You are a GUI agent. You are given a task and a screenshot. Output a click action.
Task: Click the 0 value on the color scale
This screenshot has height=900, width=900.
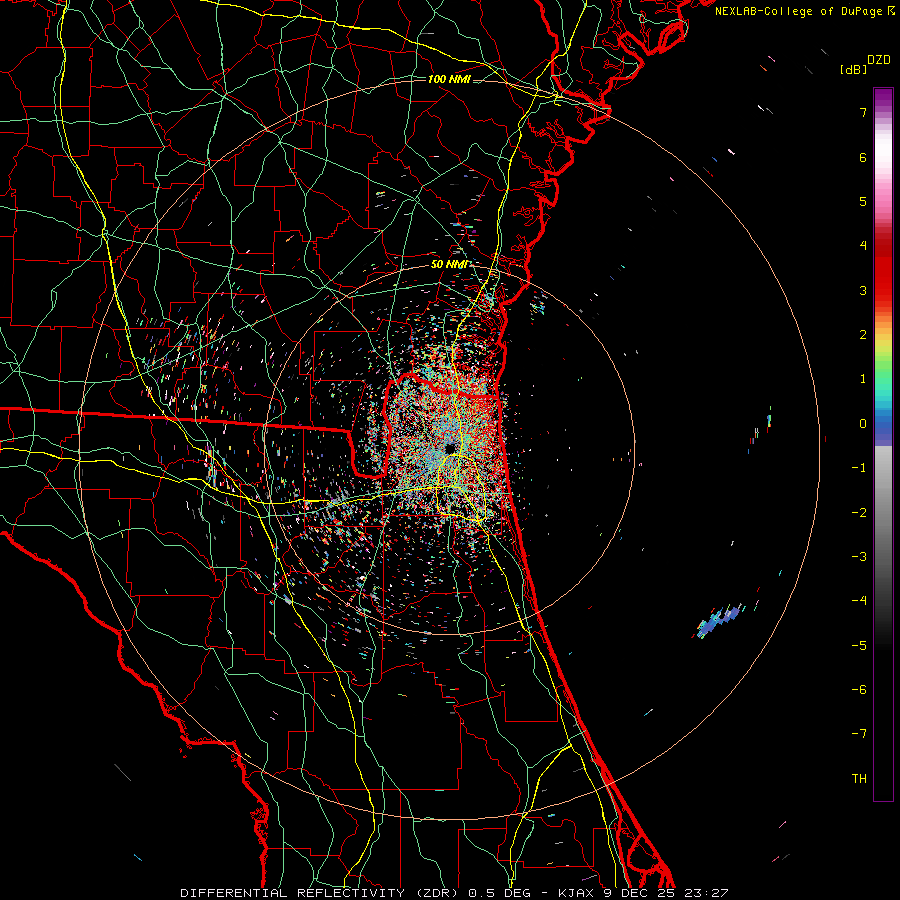[863, 424]
